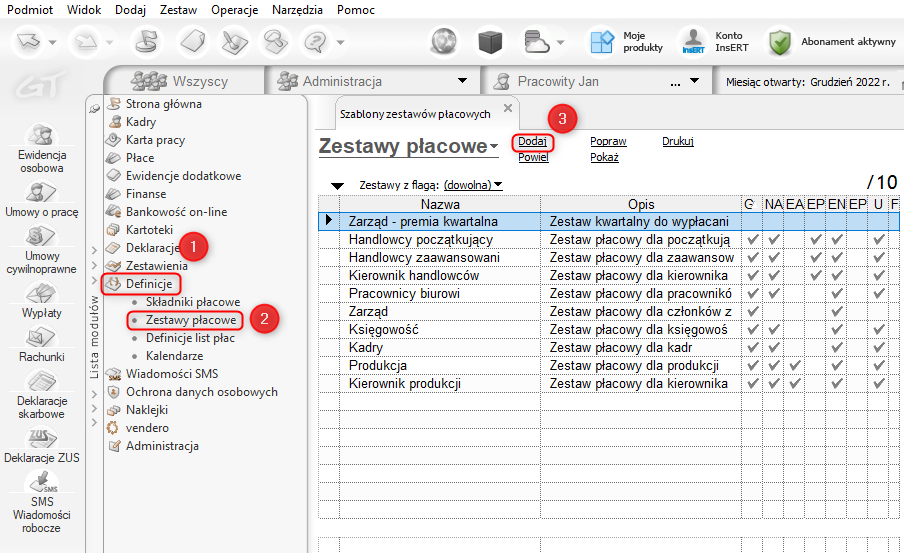This screenshot has width=904, height=553.
Task: Click the magnifier search toolbar icon
Action: (x=275, y=42)
